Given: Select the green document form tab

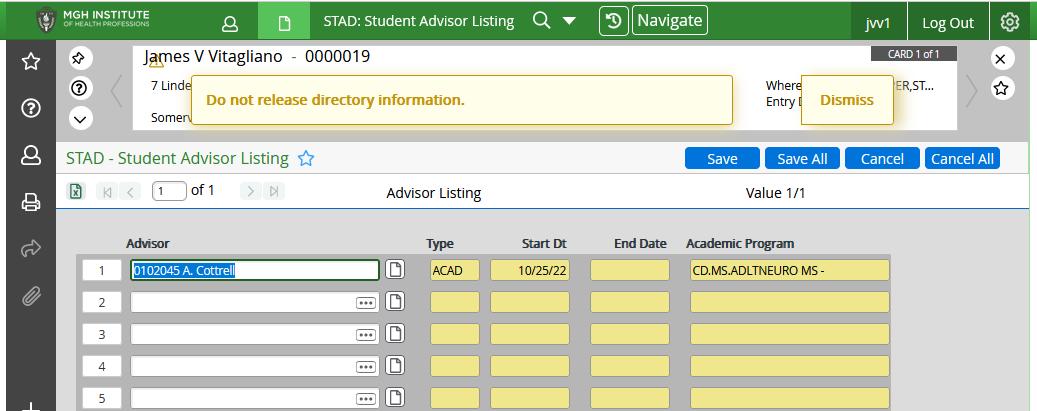Looking at the screenshot, I should [284, 22].
